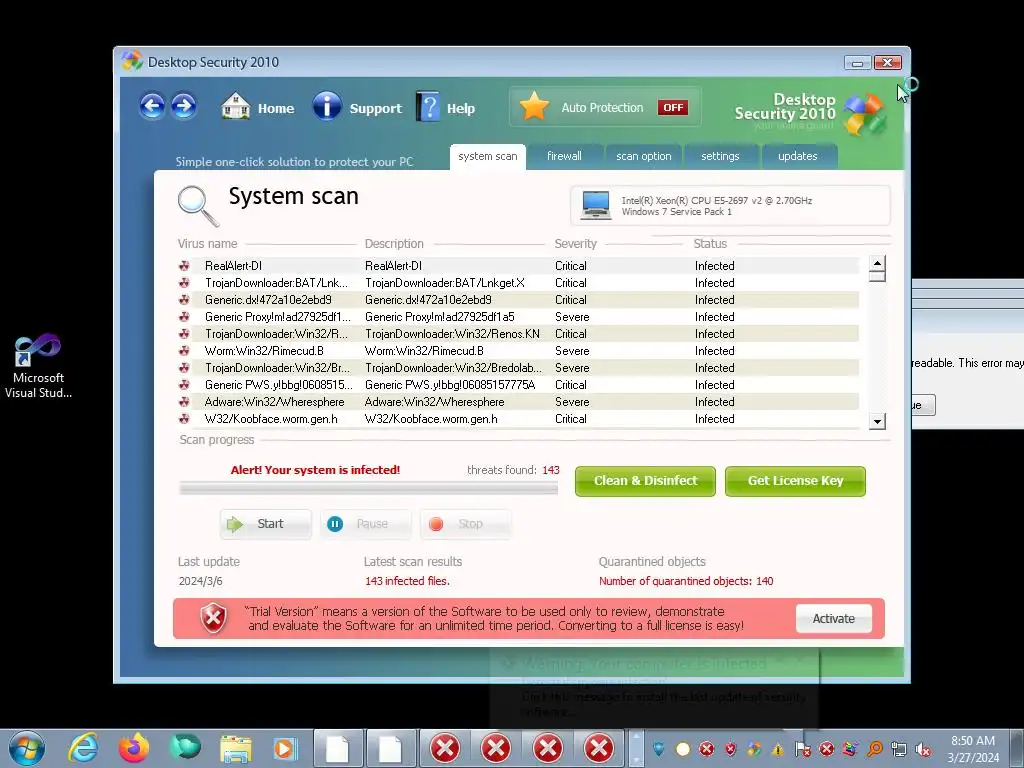The height and width of the screenshot is (768, 1024).
Task: Select the TrojanDownloader:Win32/Renos.KN description cell
Action: tap(453, 334)
